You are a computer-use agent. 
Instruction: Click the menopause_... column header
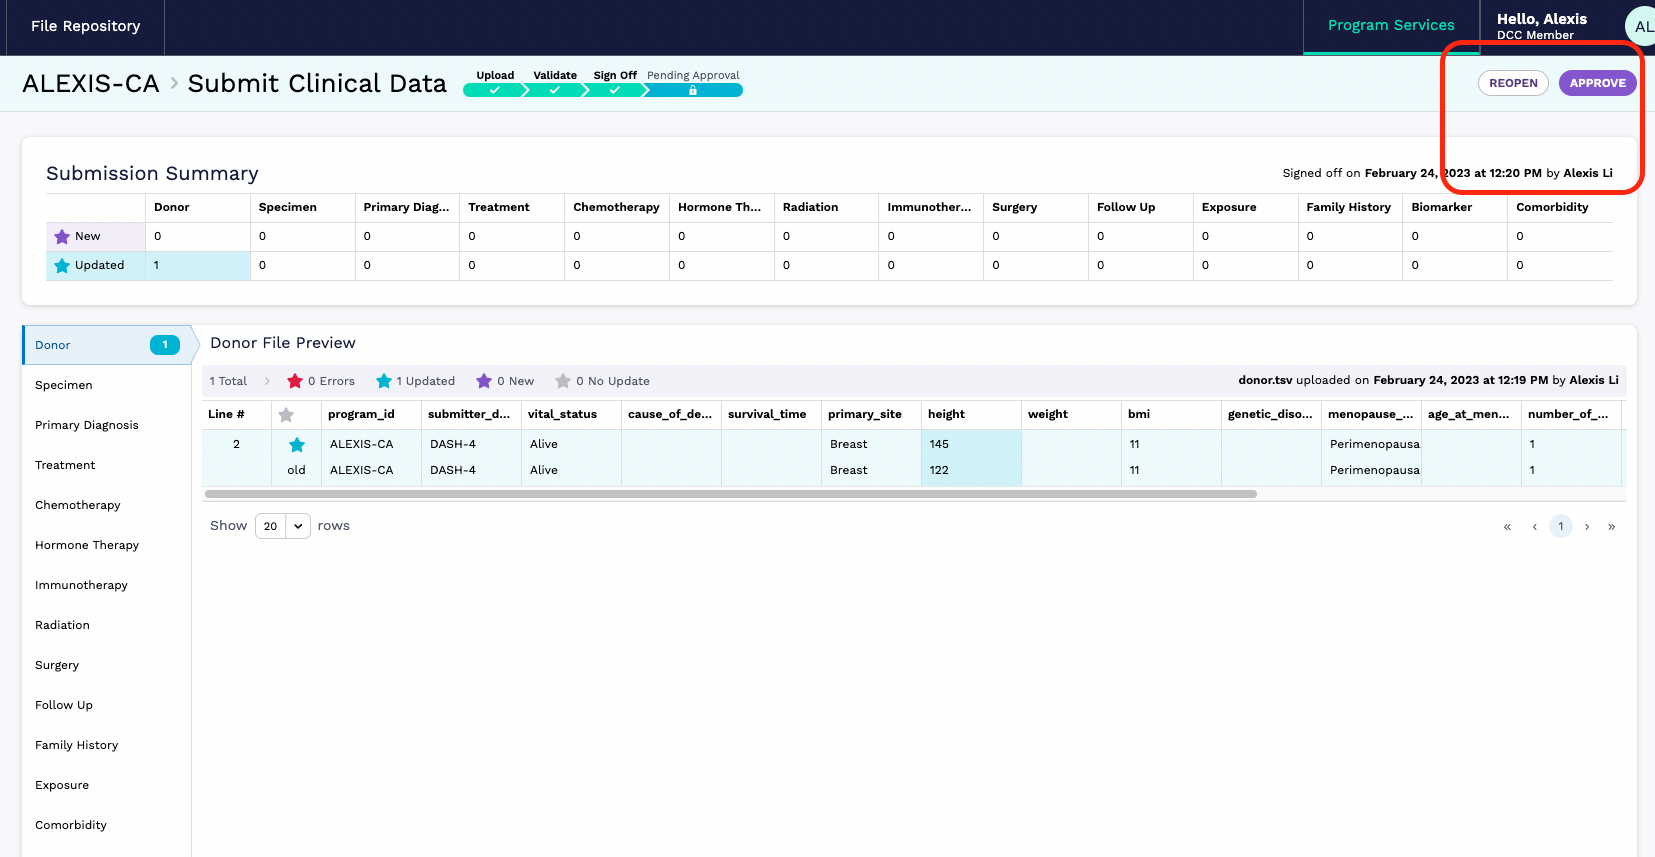pyautogui.click(x=1370, y=414)
